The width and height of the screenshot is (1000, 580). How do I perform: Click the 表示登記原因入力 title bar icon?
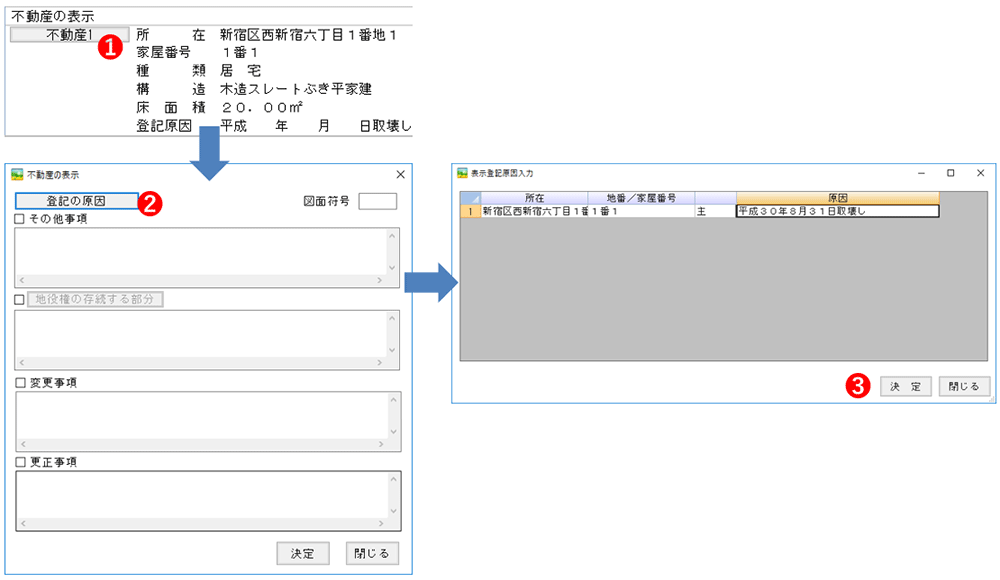coord(462,173)
